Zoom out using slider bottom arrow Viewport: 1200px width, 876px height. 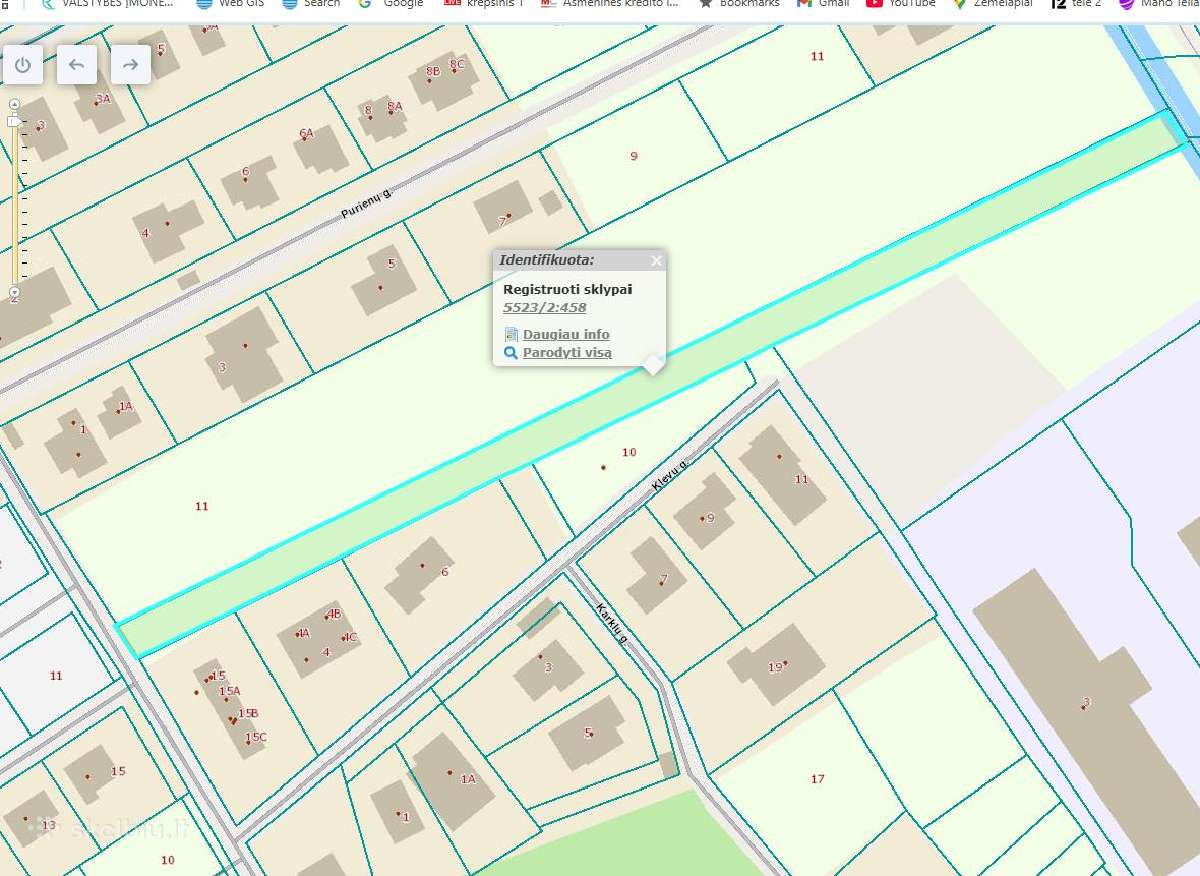pos(14,293)
